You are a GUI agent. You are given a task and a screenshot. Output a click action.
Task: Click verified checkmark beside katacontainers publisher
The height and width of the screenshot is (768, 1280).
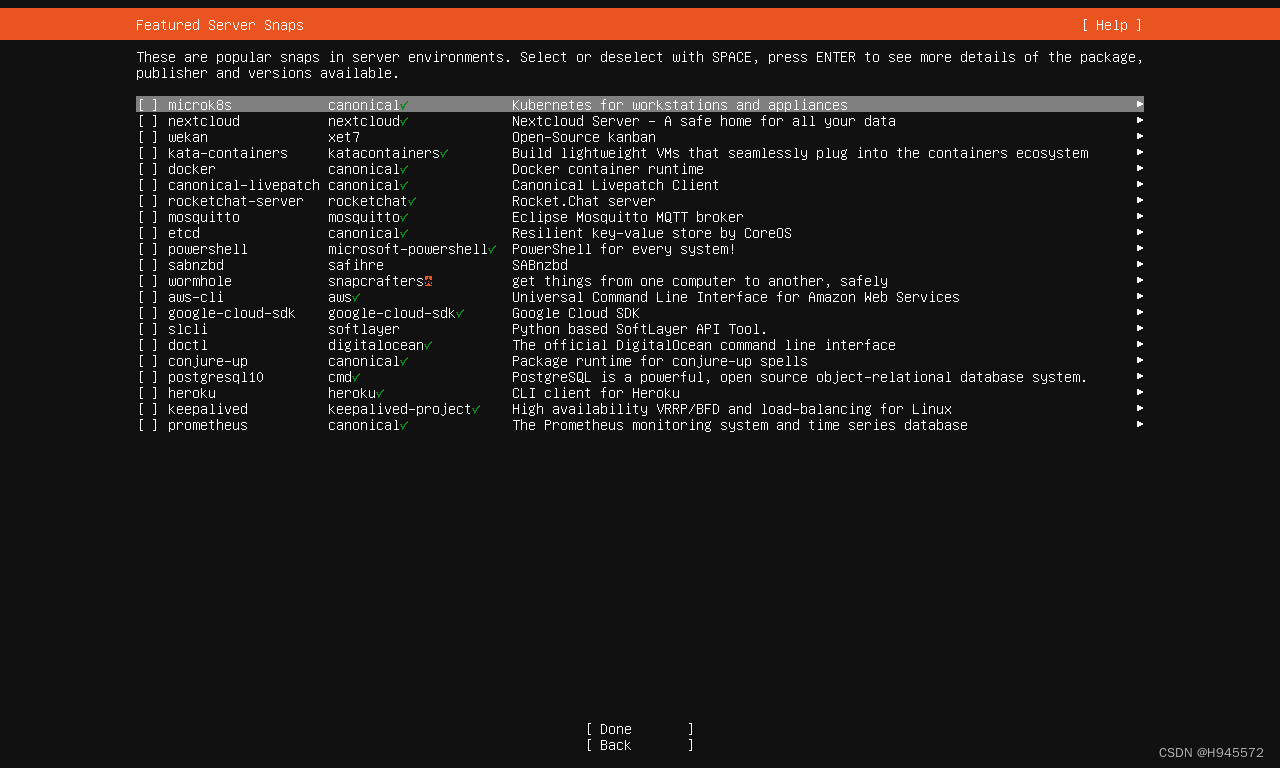444,153
